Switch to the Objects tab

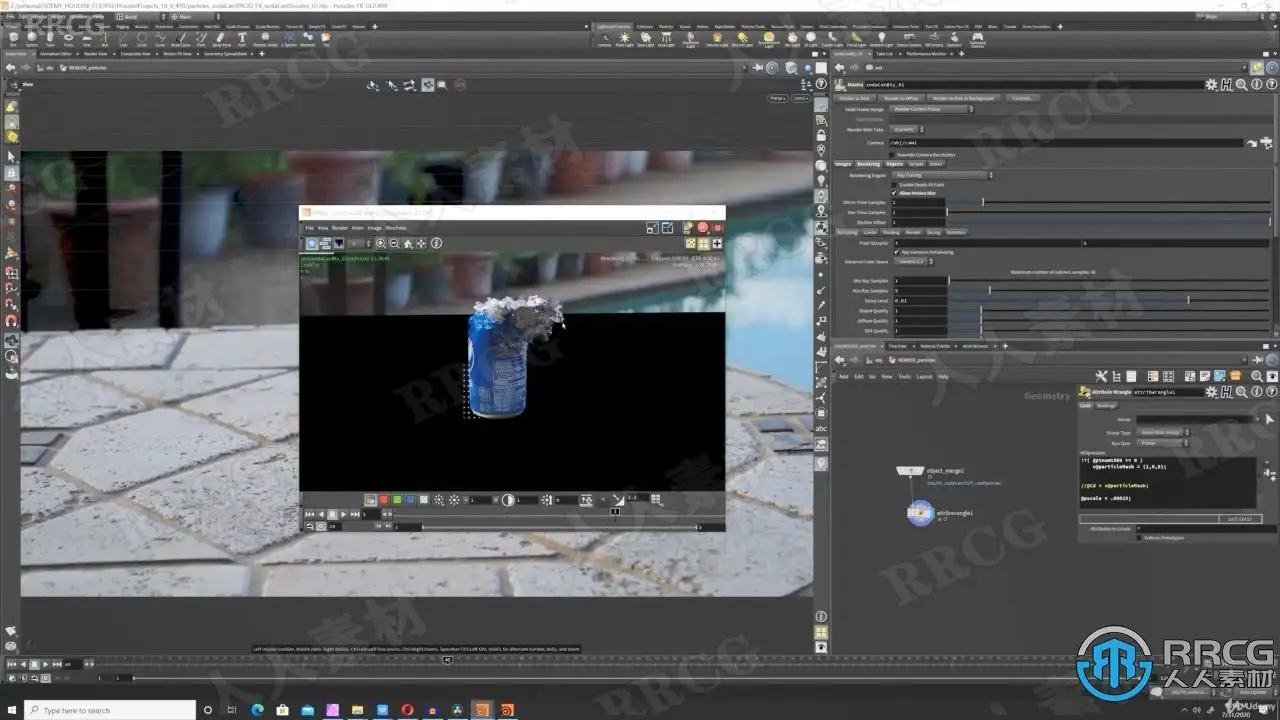pyautogui.click(x=894, y=164)
